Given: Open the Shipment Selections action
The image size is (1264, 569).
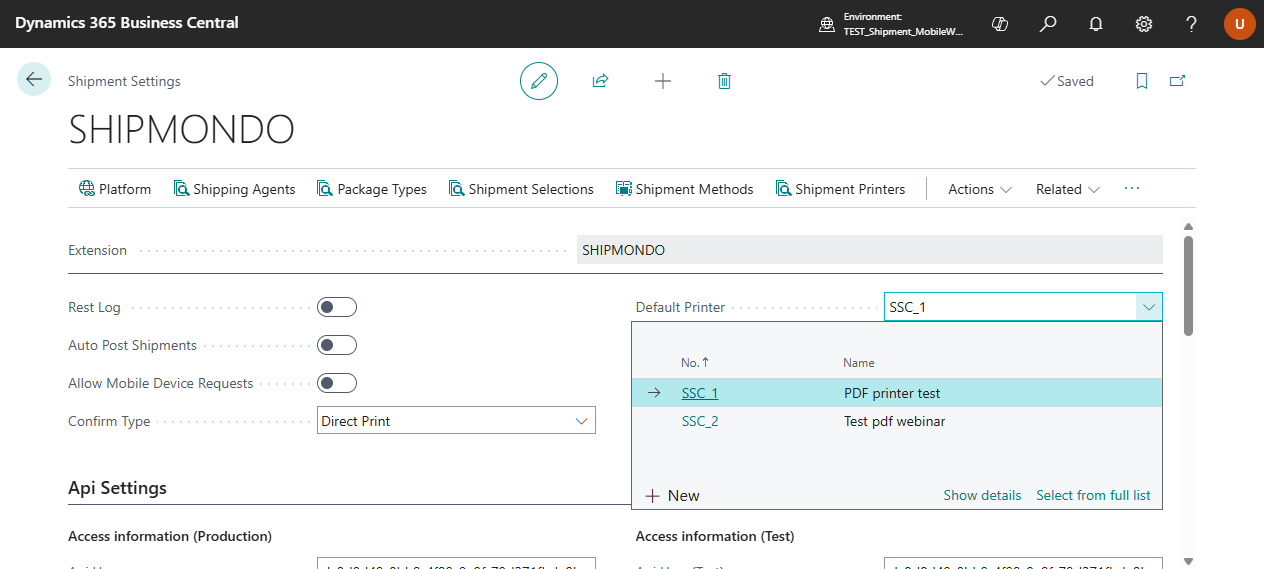Looking at the screenshot, I should [521, 189].
